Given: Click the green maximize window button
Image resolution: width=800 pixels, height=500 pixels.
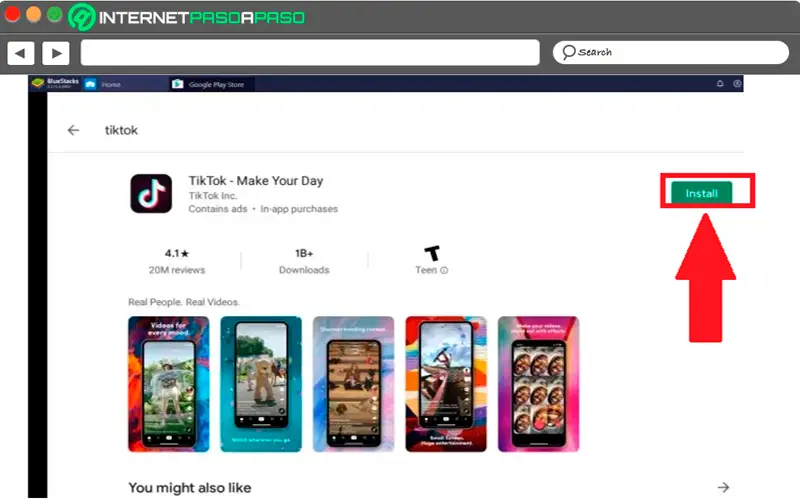Looking at the screenshot, I should [x=55, y=14].
